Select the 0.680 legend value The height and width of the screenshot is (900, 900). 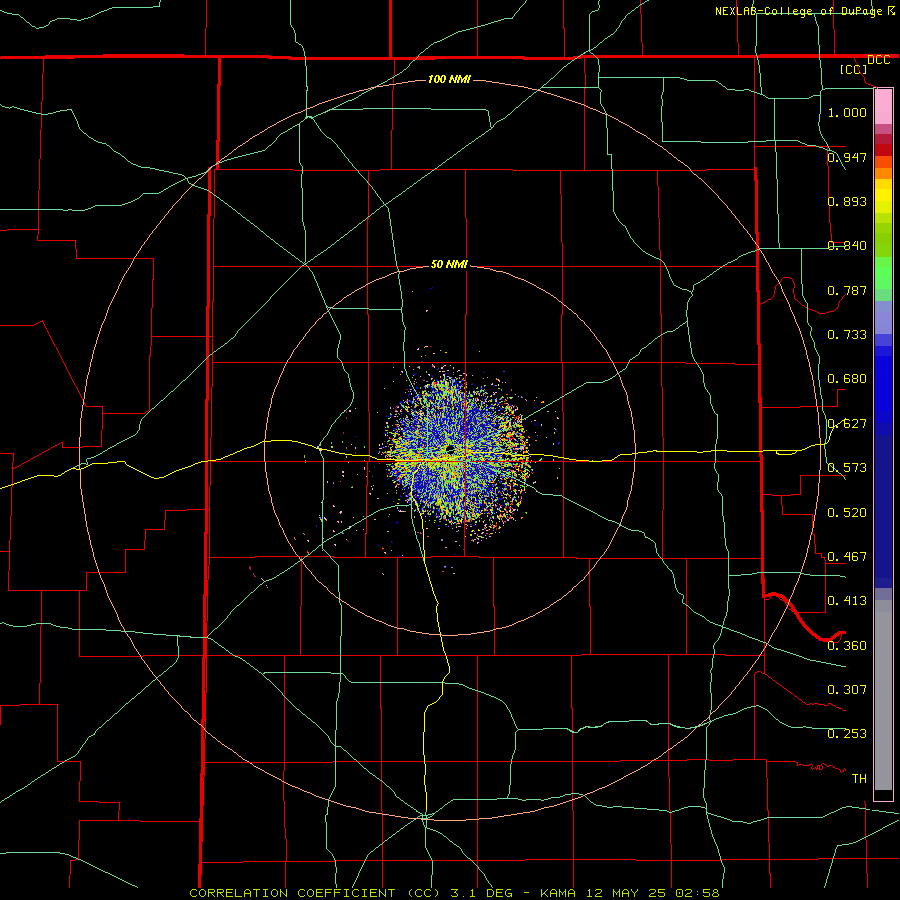(847, 379)
